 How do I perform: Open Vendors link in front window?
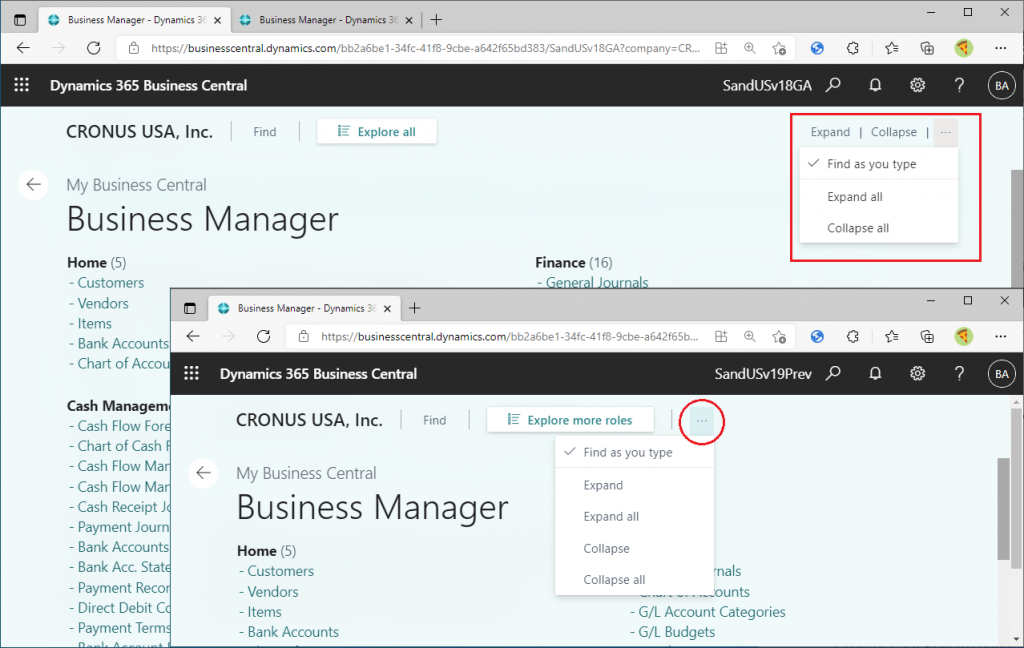(272, 592)
